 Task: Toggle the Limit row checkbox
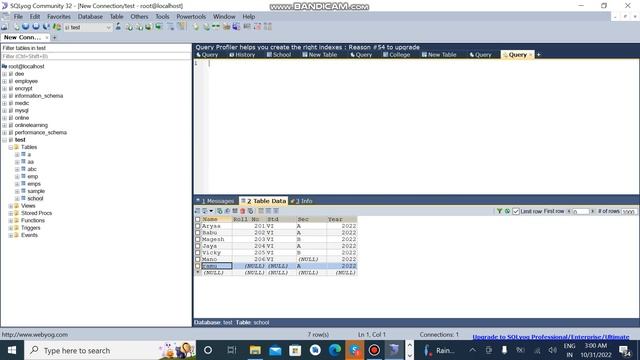(516, 211)
